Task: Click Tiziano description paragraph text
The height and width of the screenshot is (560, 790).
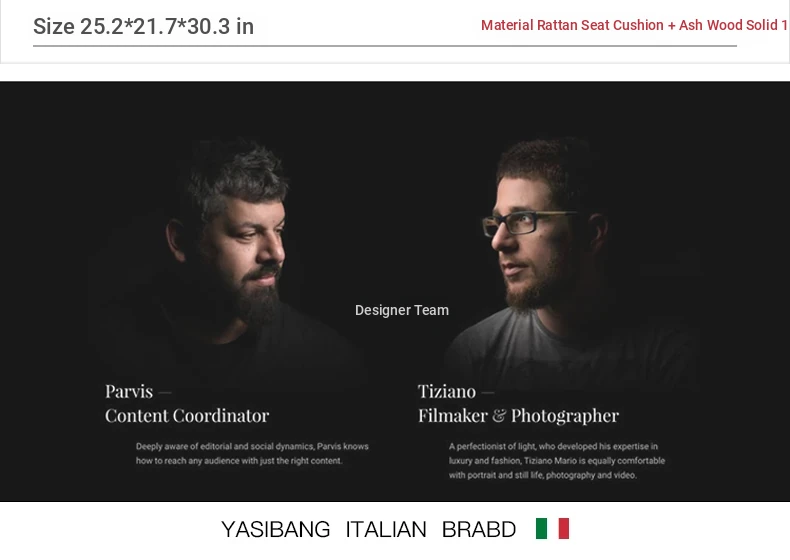Action: coord(557,461)
